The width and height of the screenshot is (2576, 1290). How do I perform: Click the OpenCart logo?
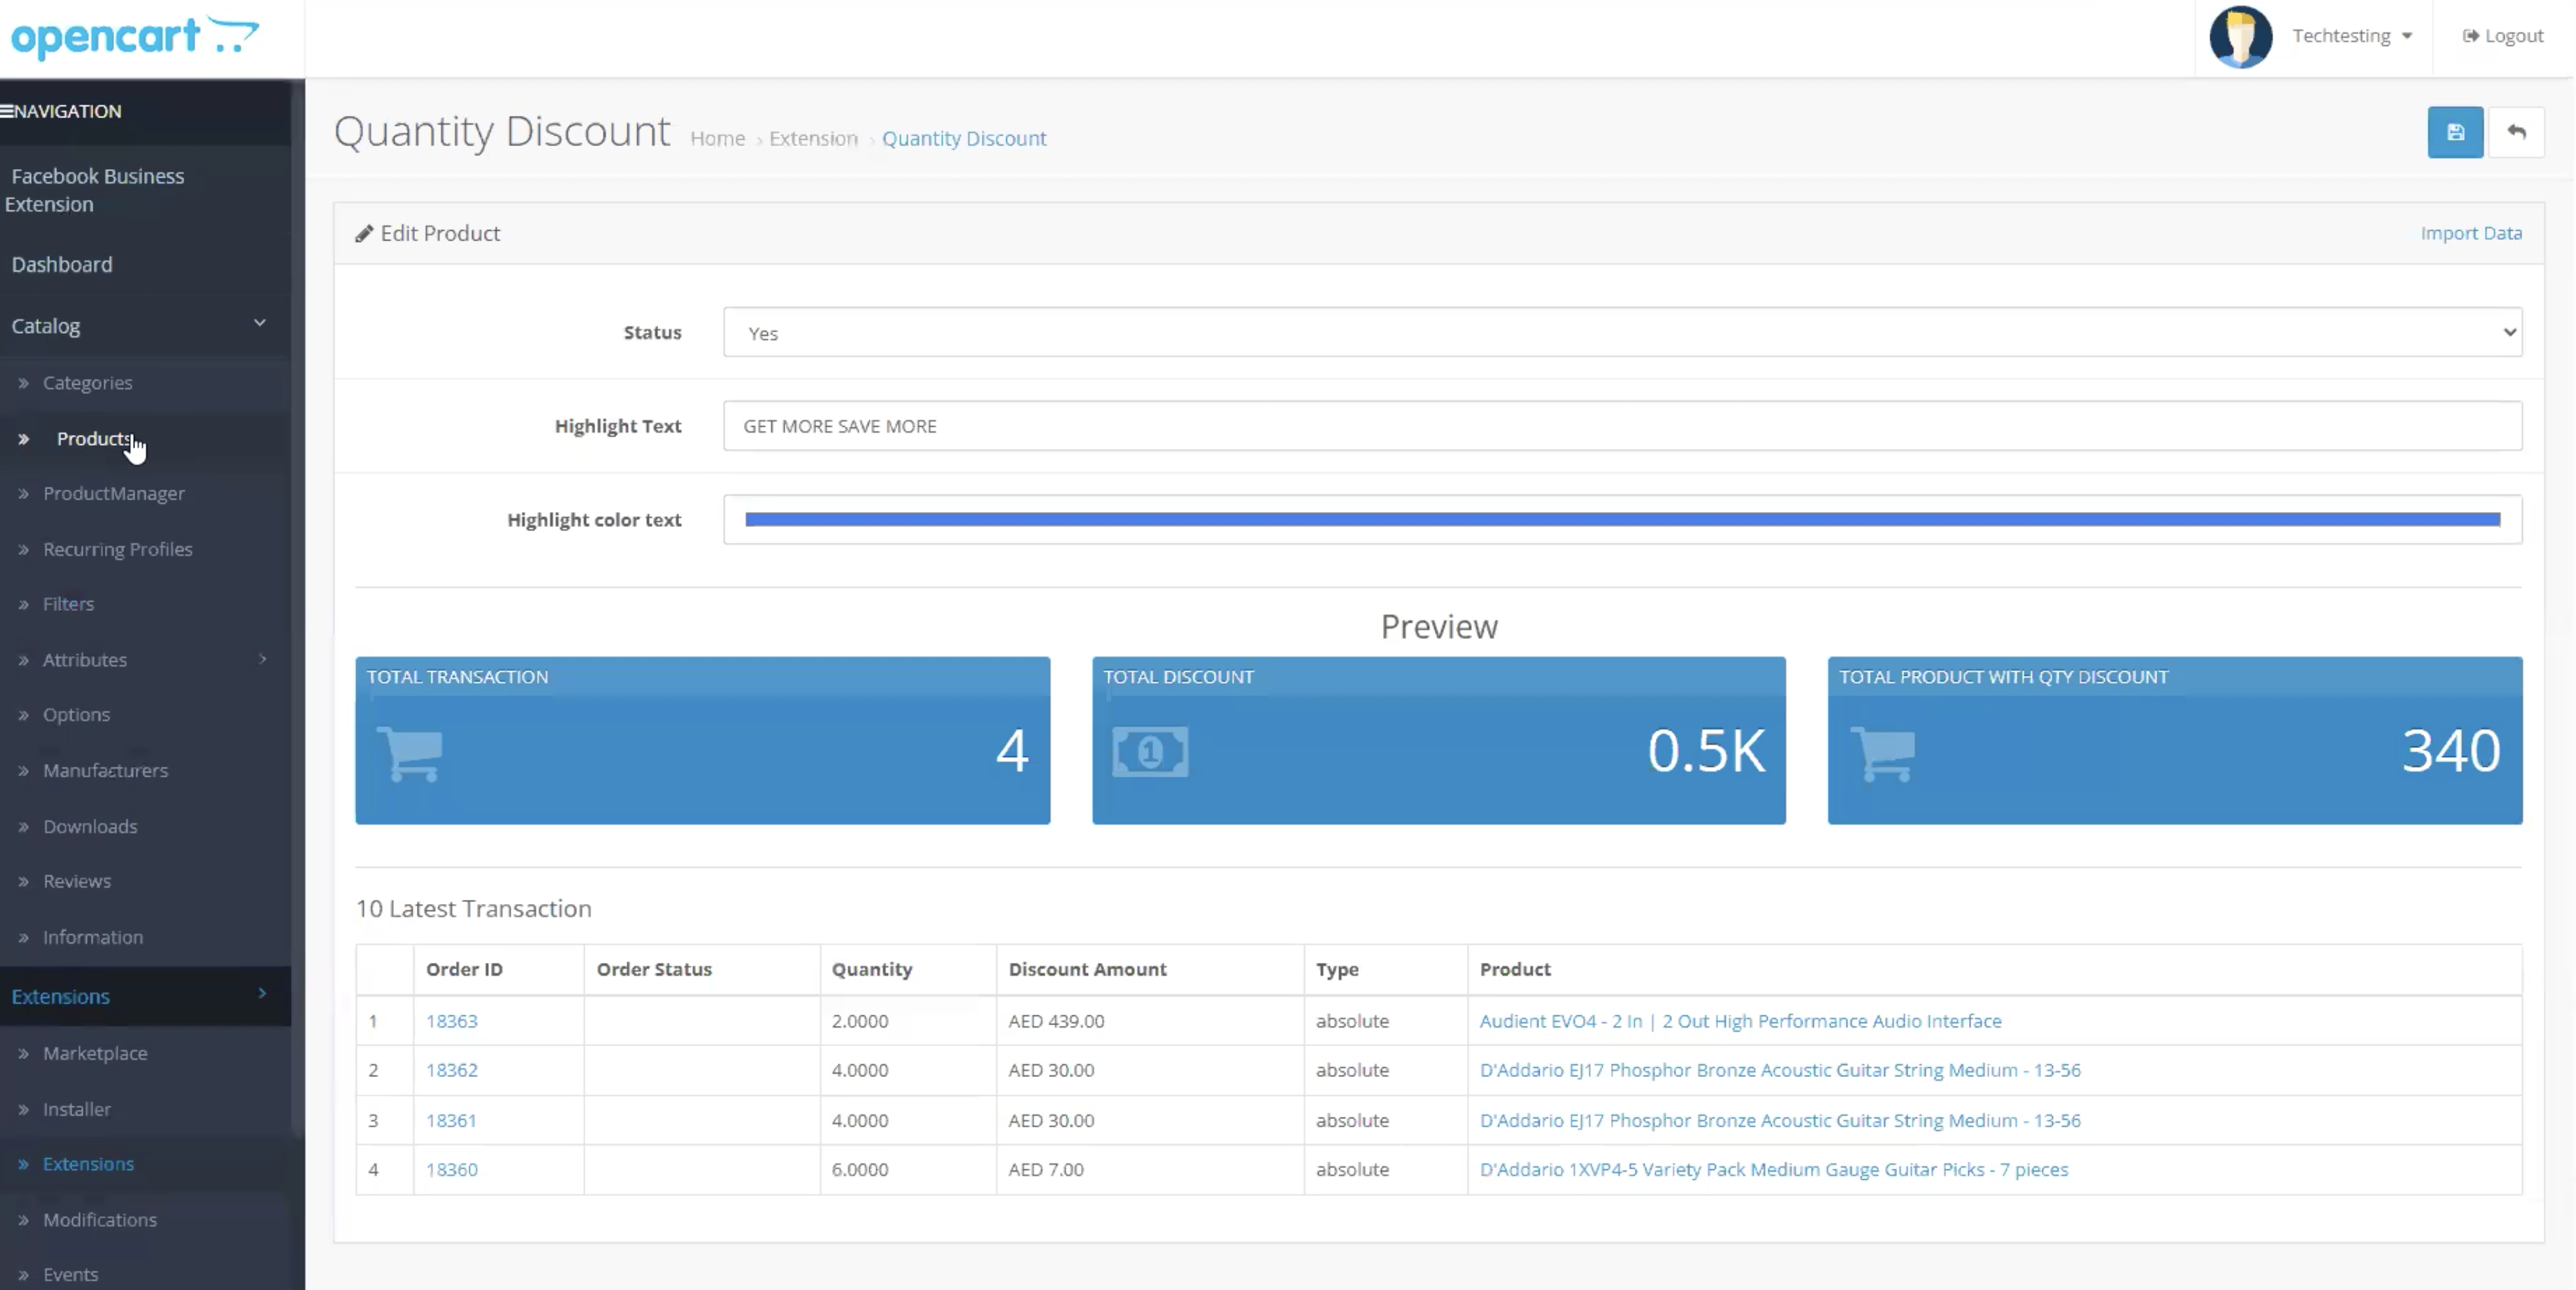tap(134, 38)
